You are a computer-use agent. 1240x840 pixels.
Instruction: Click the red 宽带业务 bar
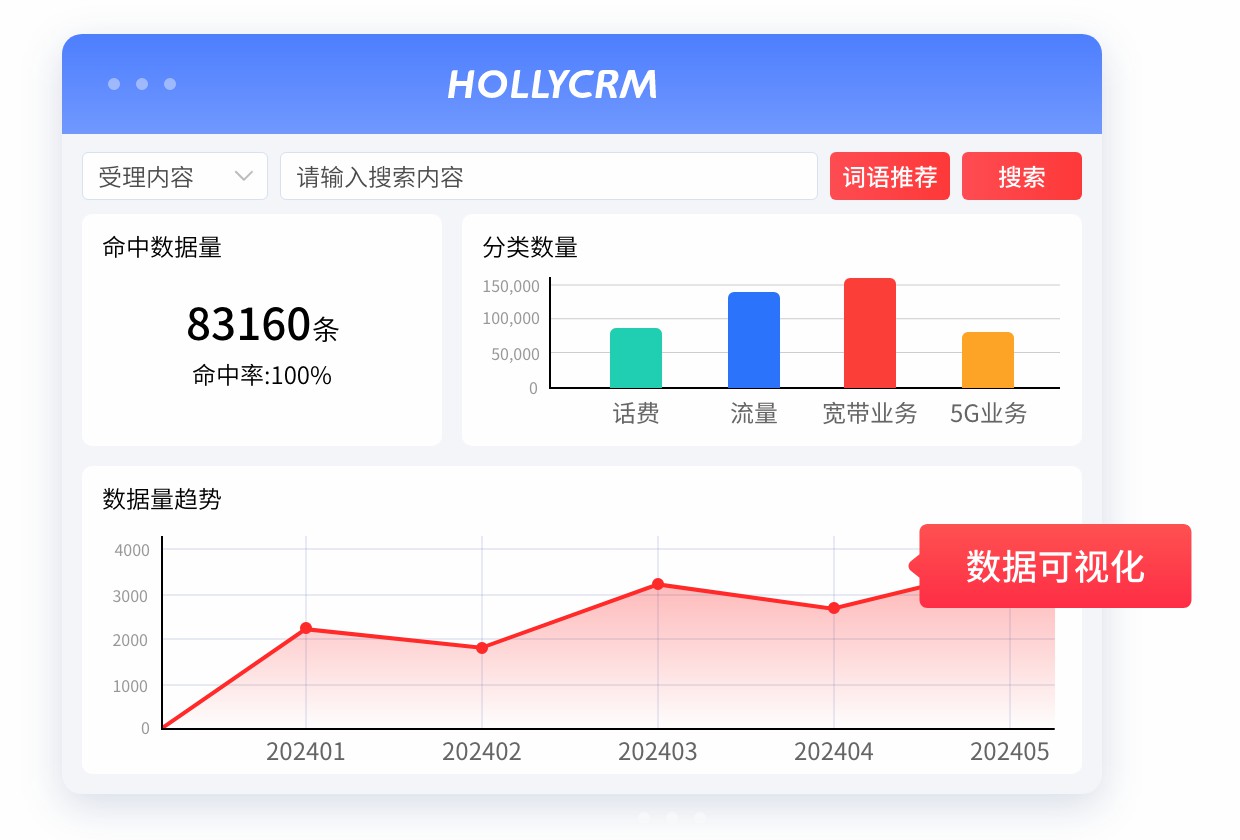[x=869, y=332]
